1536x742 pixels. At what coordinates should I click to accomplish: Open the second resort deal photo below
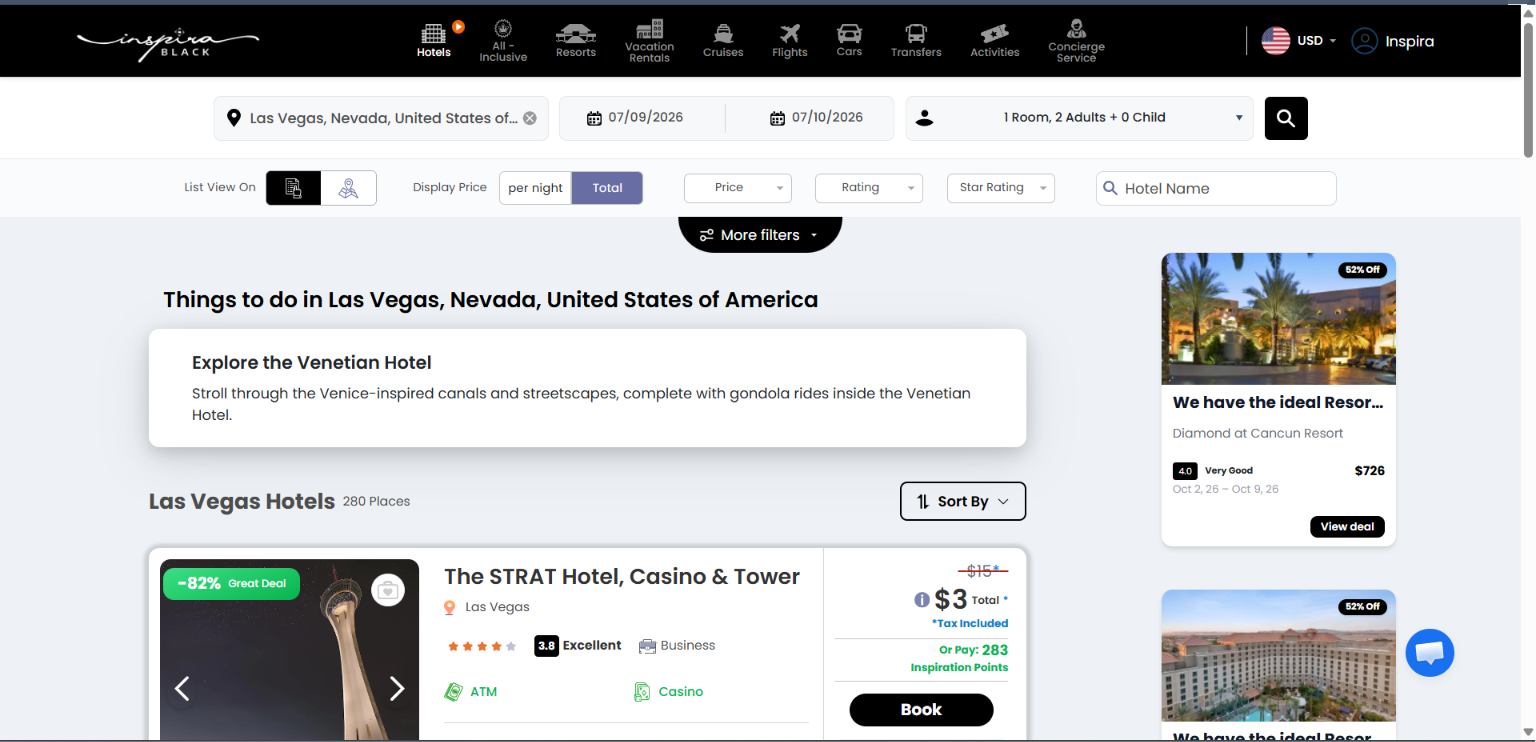click(1278, 656)
